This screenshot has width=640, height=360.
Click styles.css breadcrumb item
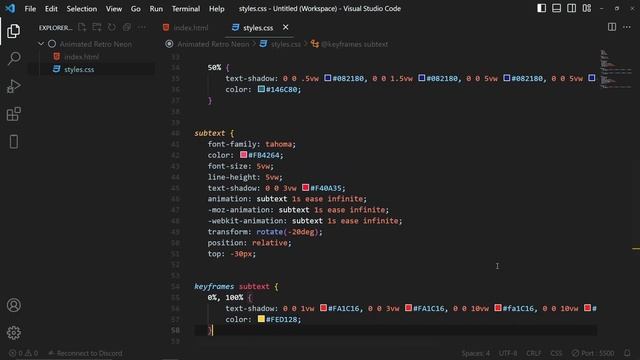click(x=285, y=44)
